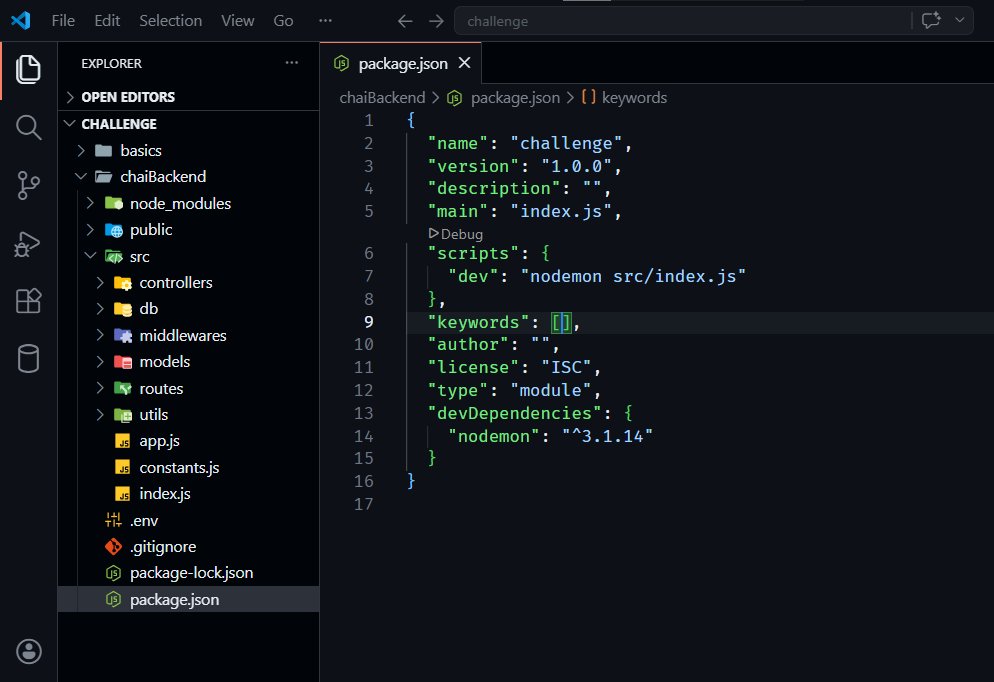Expand the middlewares folder
The width and height of the screenshot is (994, 682).
click(188, 335)
